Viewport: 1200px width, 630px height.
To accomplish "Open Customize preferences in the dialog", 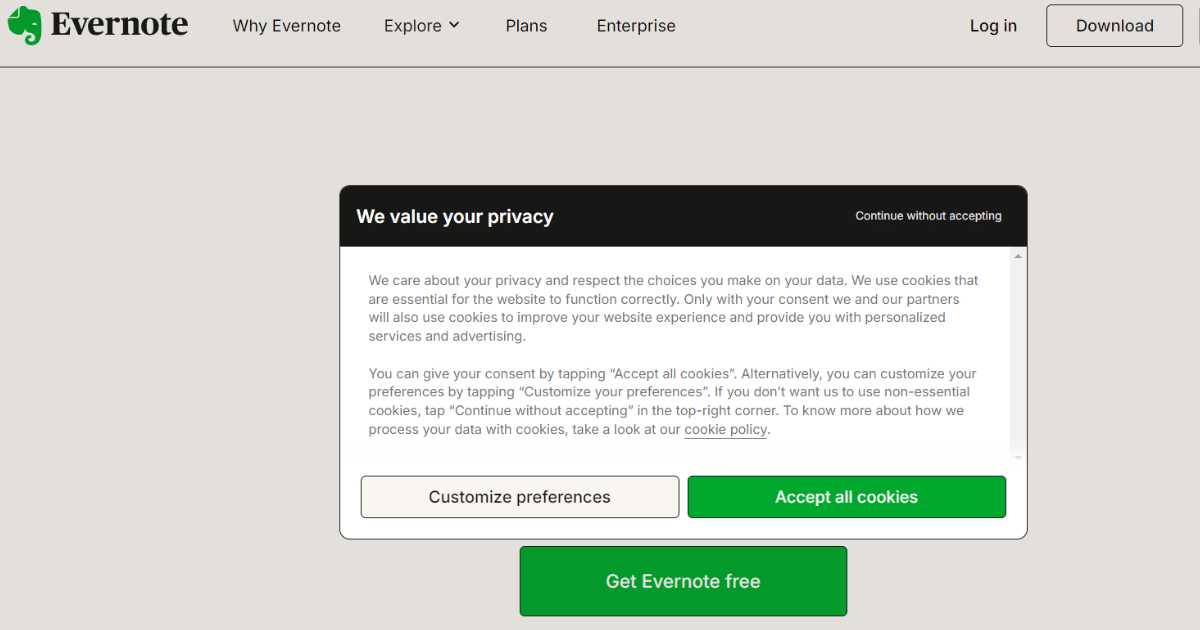I will (519, 496).
